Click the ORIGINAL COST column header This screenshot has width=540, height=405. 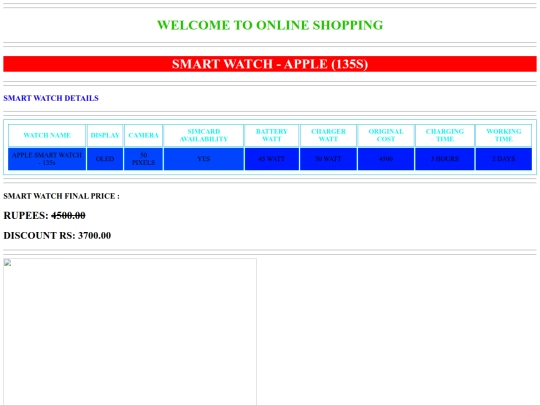pyautogui.click(x=386, y=135)
